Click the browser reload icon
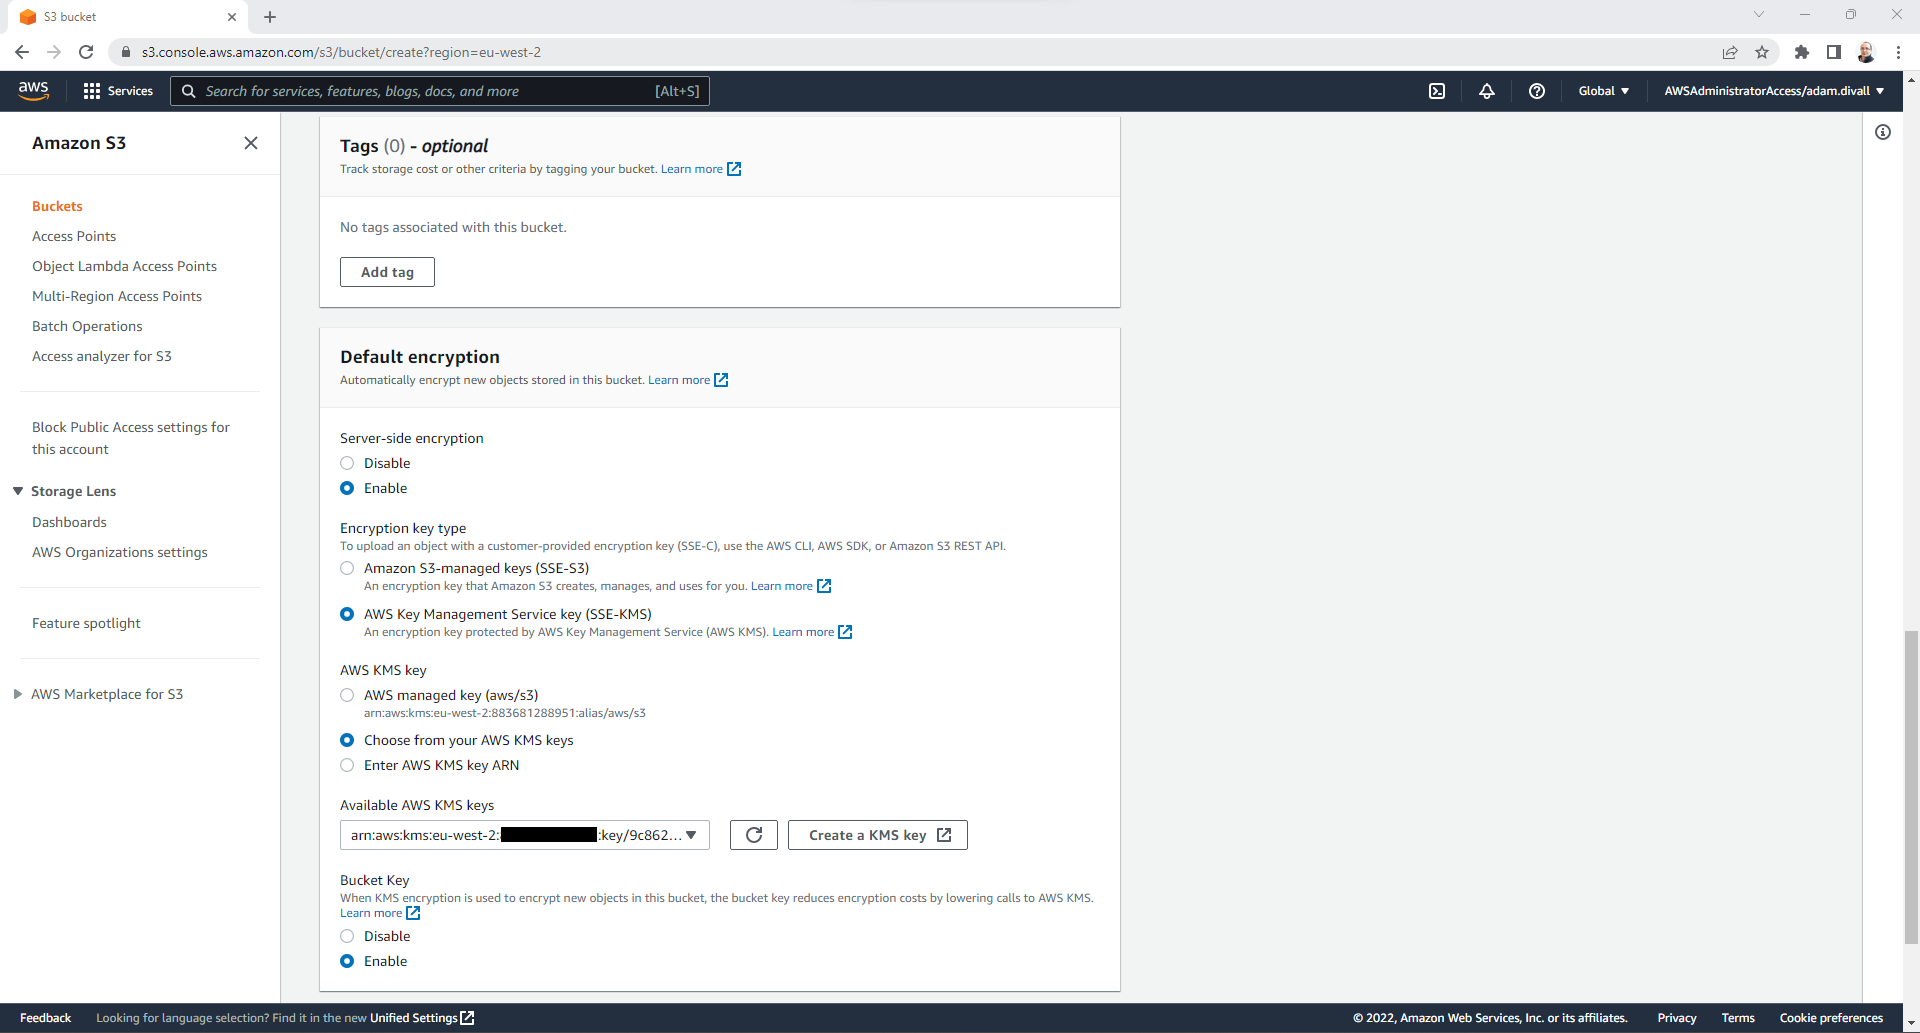The width and height of the screenshot is (1920, 1033). point(86,52)
